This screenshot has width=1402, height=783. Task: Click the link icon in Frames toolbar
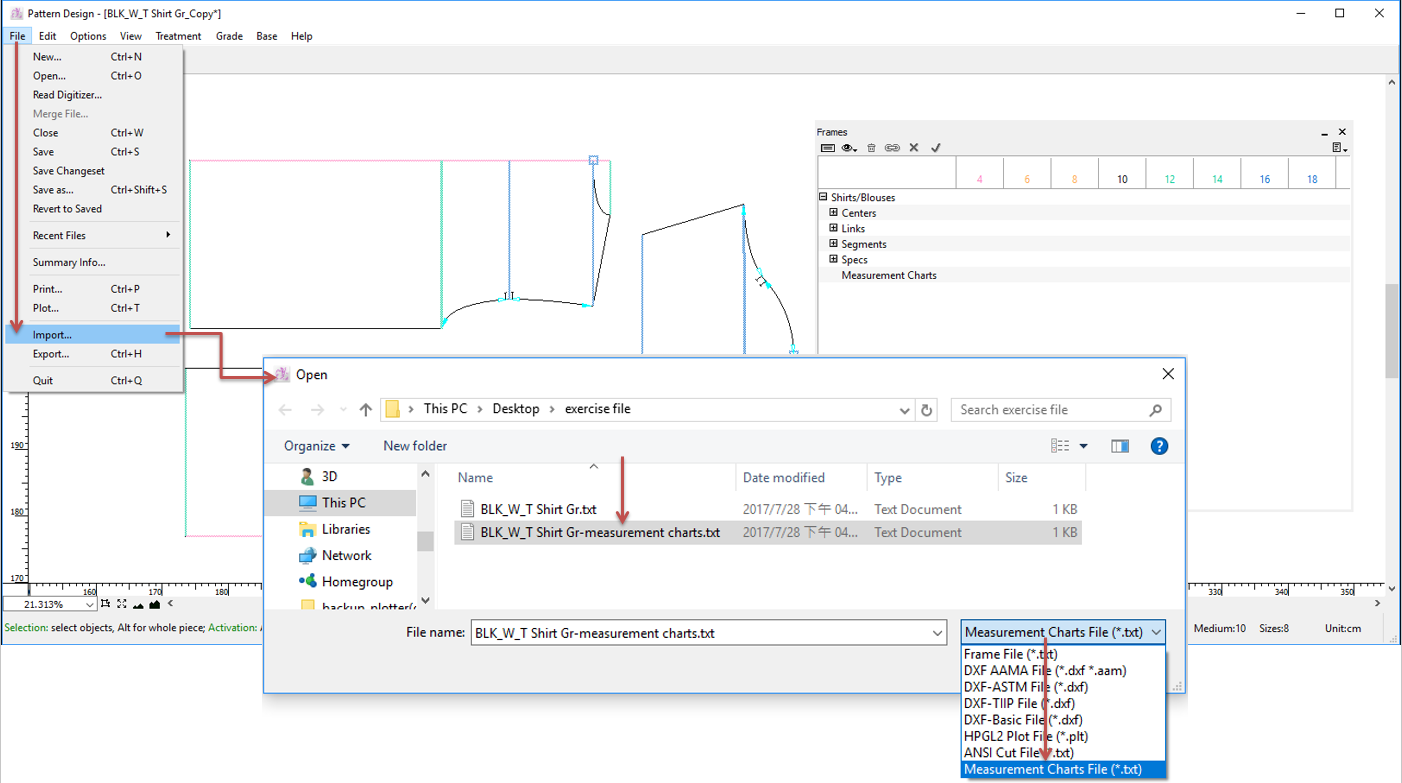892,148
